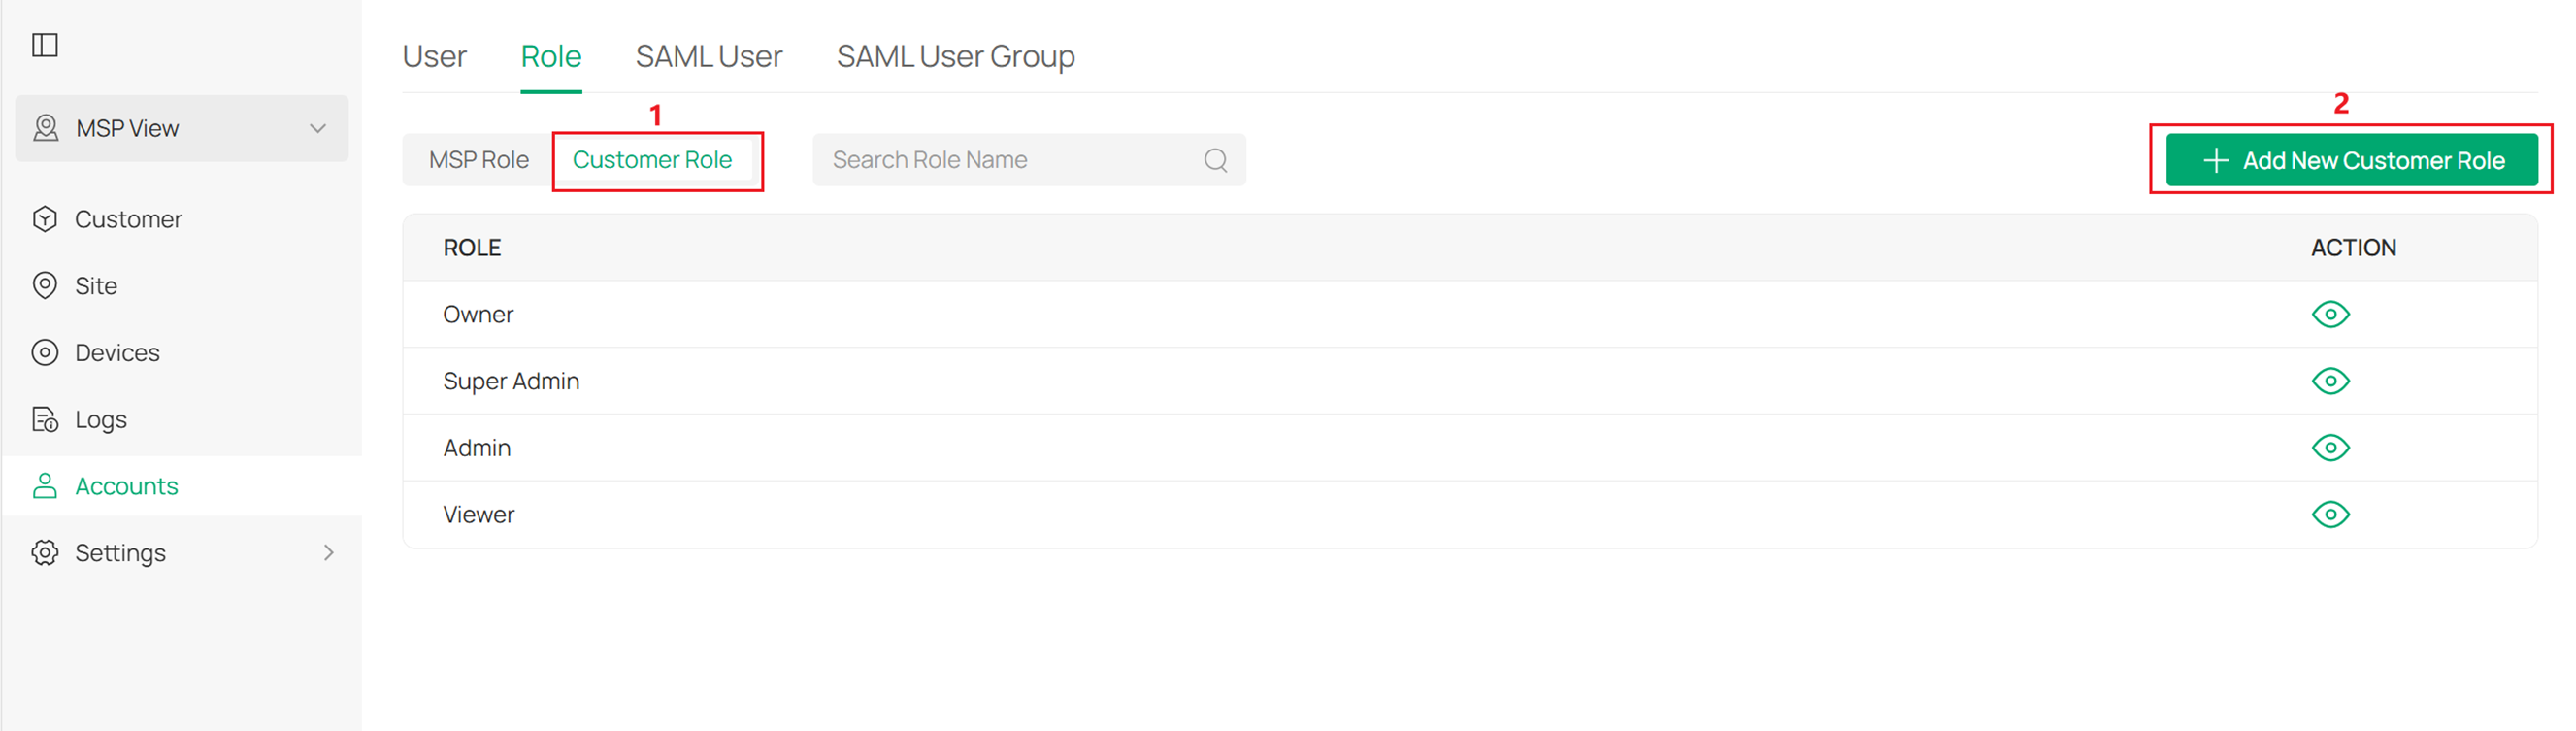View the Owner role eye icon

[x=2331, y=315]
